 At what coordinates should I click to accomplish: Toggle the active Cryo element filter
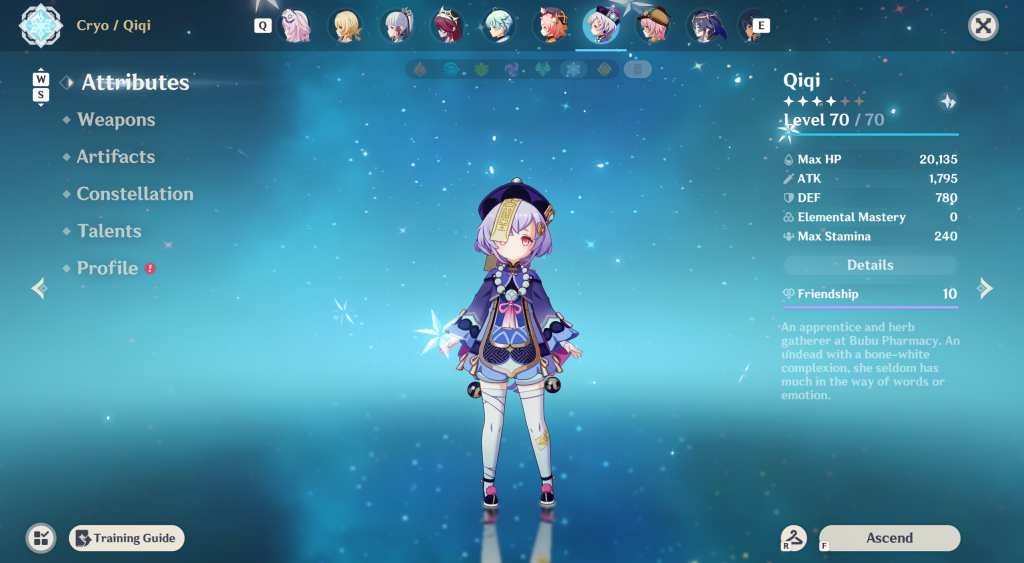(573, 69)
